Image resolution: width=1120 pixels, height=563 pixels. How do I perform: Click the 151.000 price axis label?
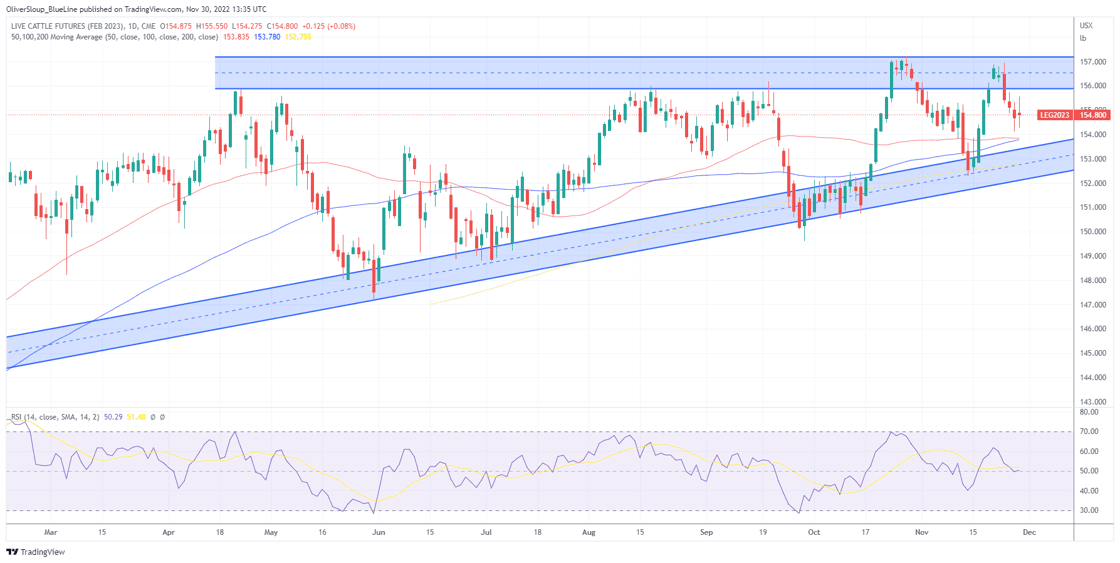[1094, 207]
